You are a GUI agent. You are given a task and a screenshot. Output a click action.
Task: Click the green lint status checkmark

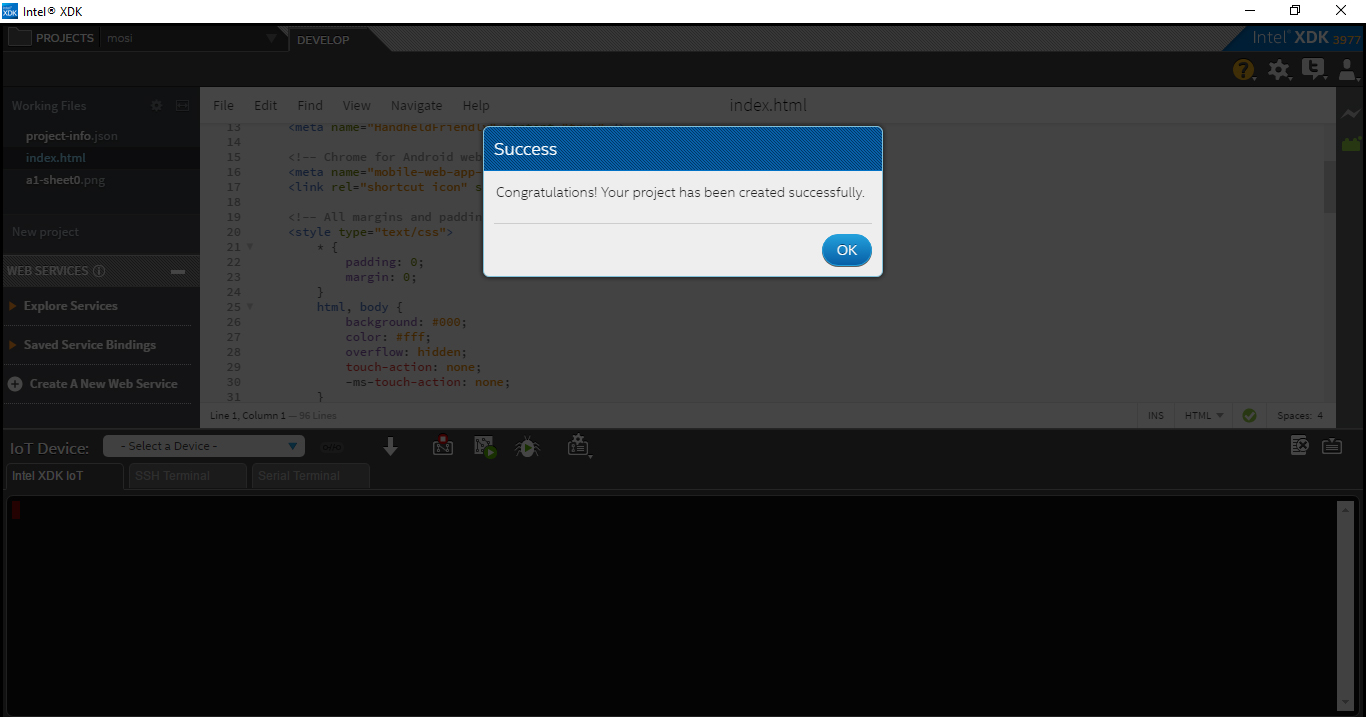pyautogui.click(x=1249, y=415)
